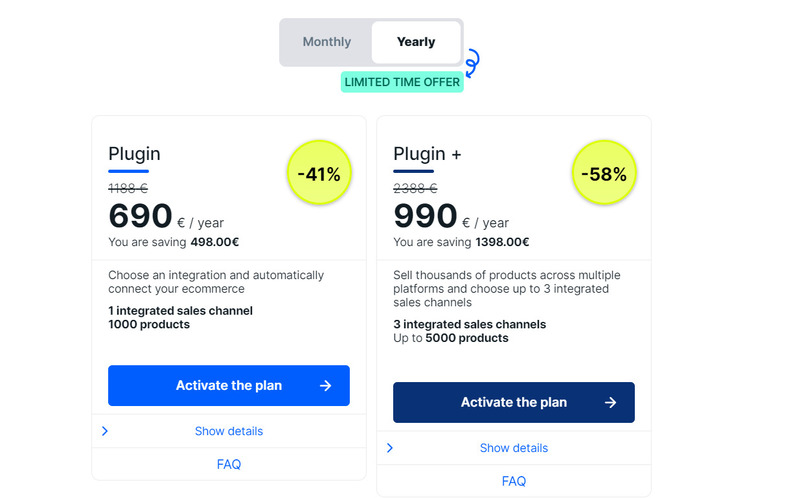Show details for the Plugin plan
The height and width of the screenshot is (498, 800).
[x=229, y=431]
